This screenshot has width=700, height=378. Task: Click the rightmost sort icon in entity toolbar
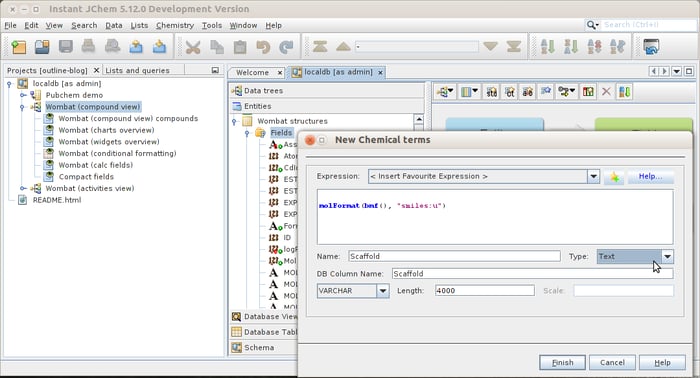click(624, 92)
